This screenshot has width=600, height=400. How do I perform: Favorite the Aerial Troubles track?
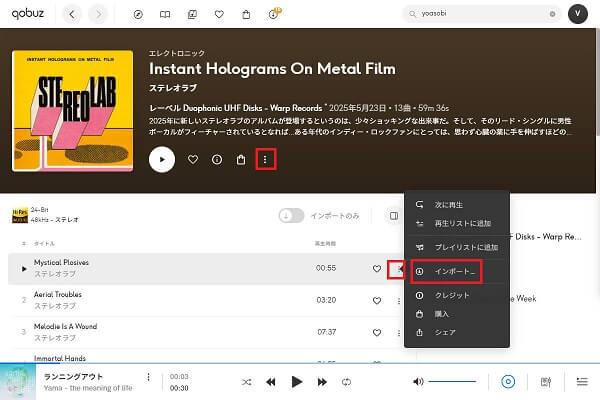pyautogui.click(x=377, y=300)
